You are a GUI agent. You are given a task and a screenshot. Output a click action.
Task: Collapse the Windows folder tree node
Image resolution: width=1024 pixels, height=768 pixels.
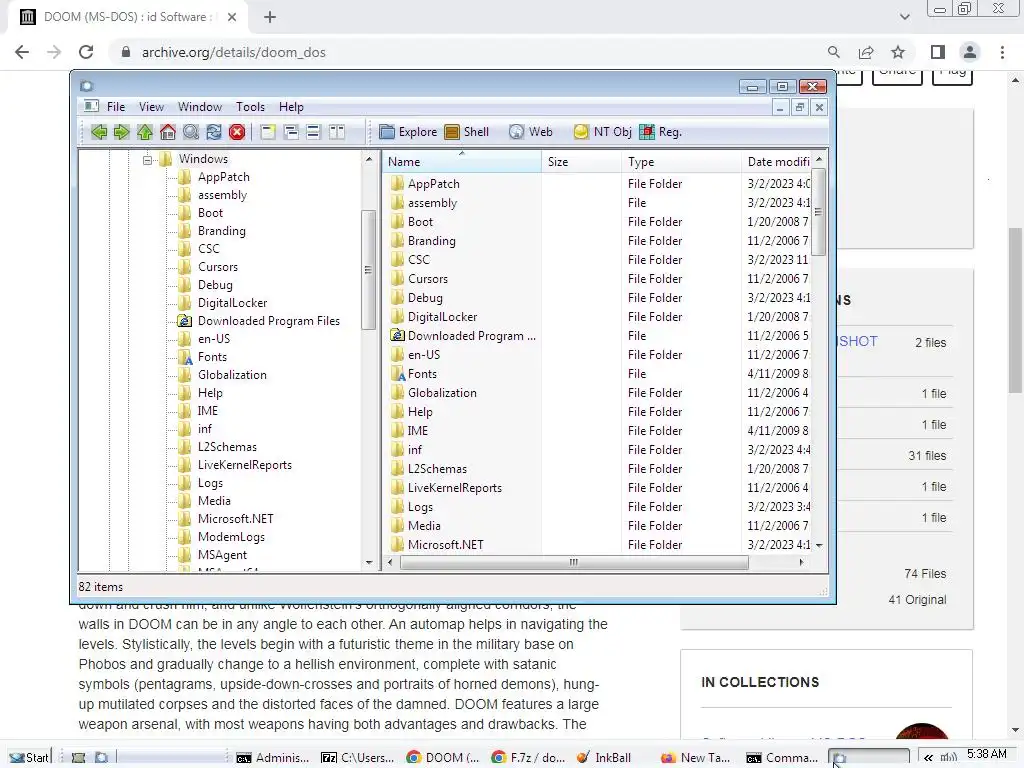148,159
